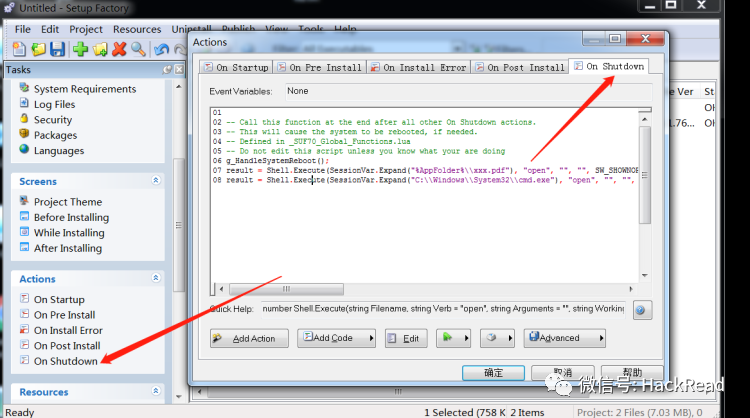Open the Resources menu

pyautogui.click(x=137, y=29)
